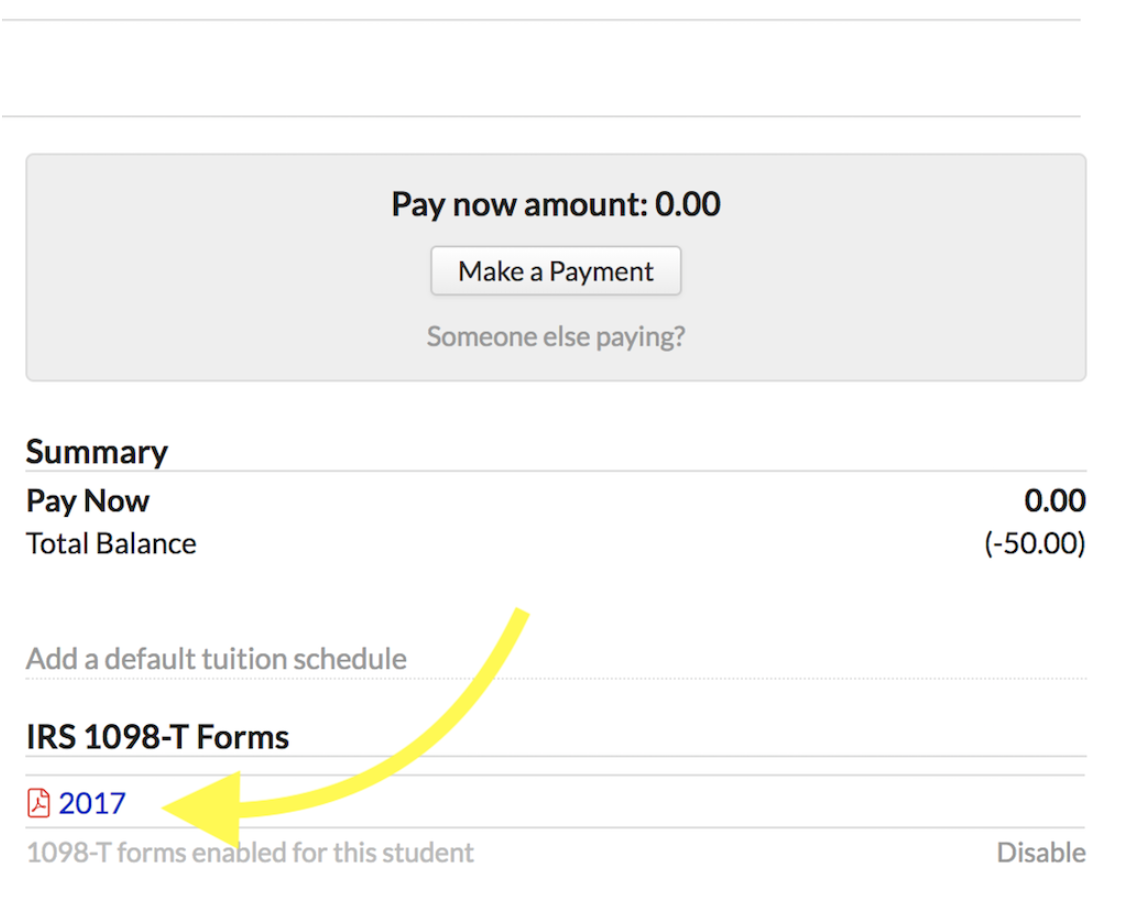Click the dotted line under the tuition schedule link
The image size is (1130, 898).
700,679
